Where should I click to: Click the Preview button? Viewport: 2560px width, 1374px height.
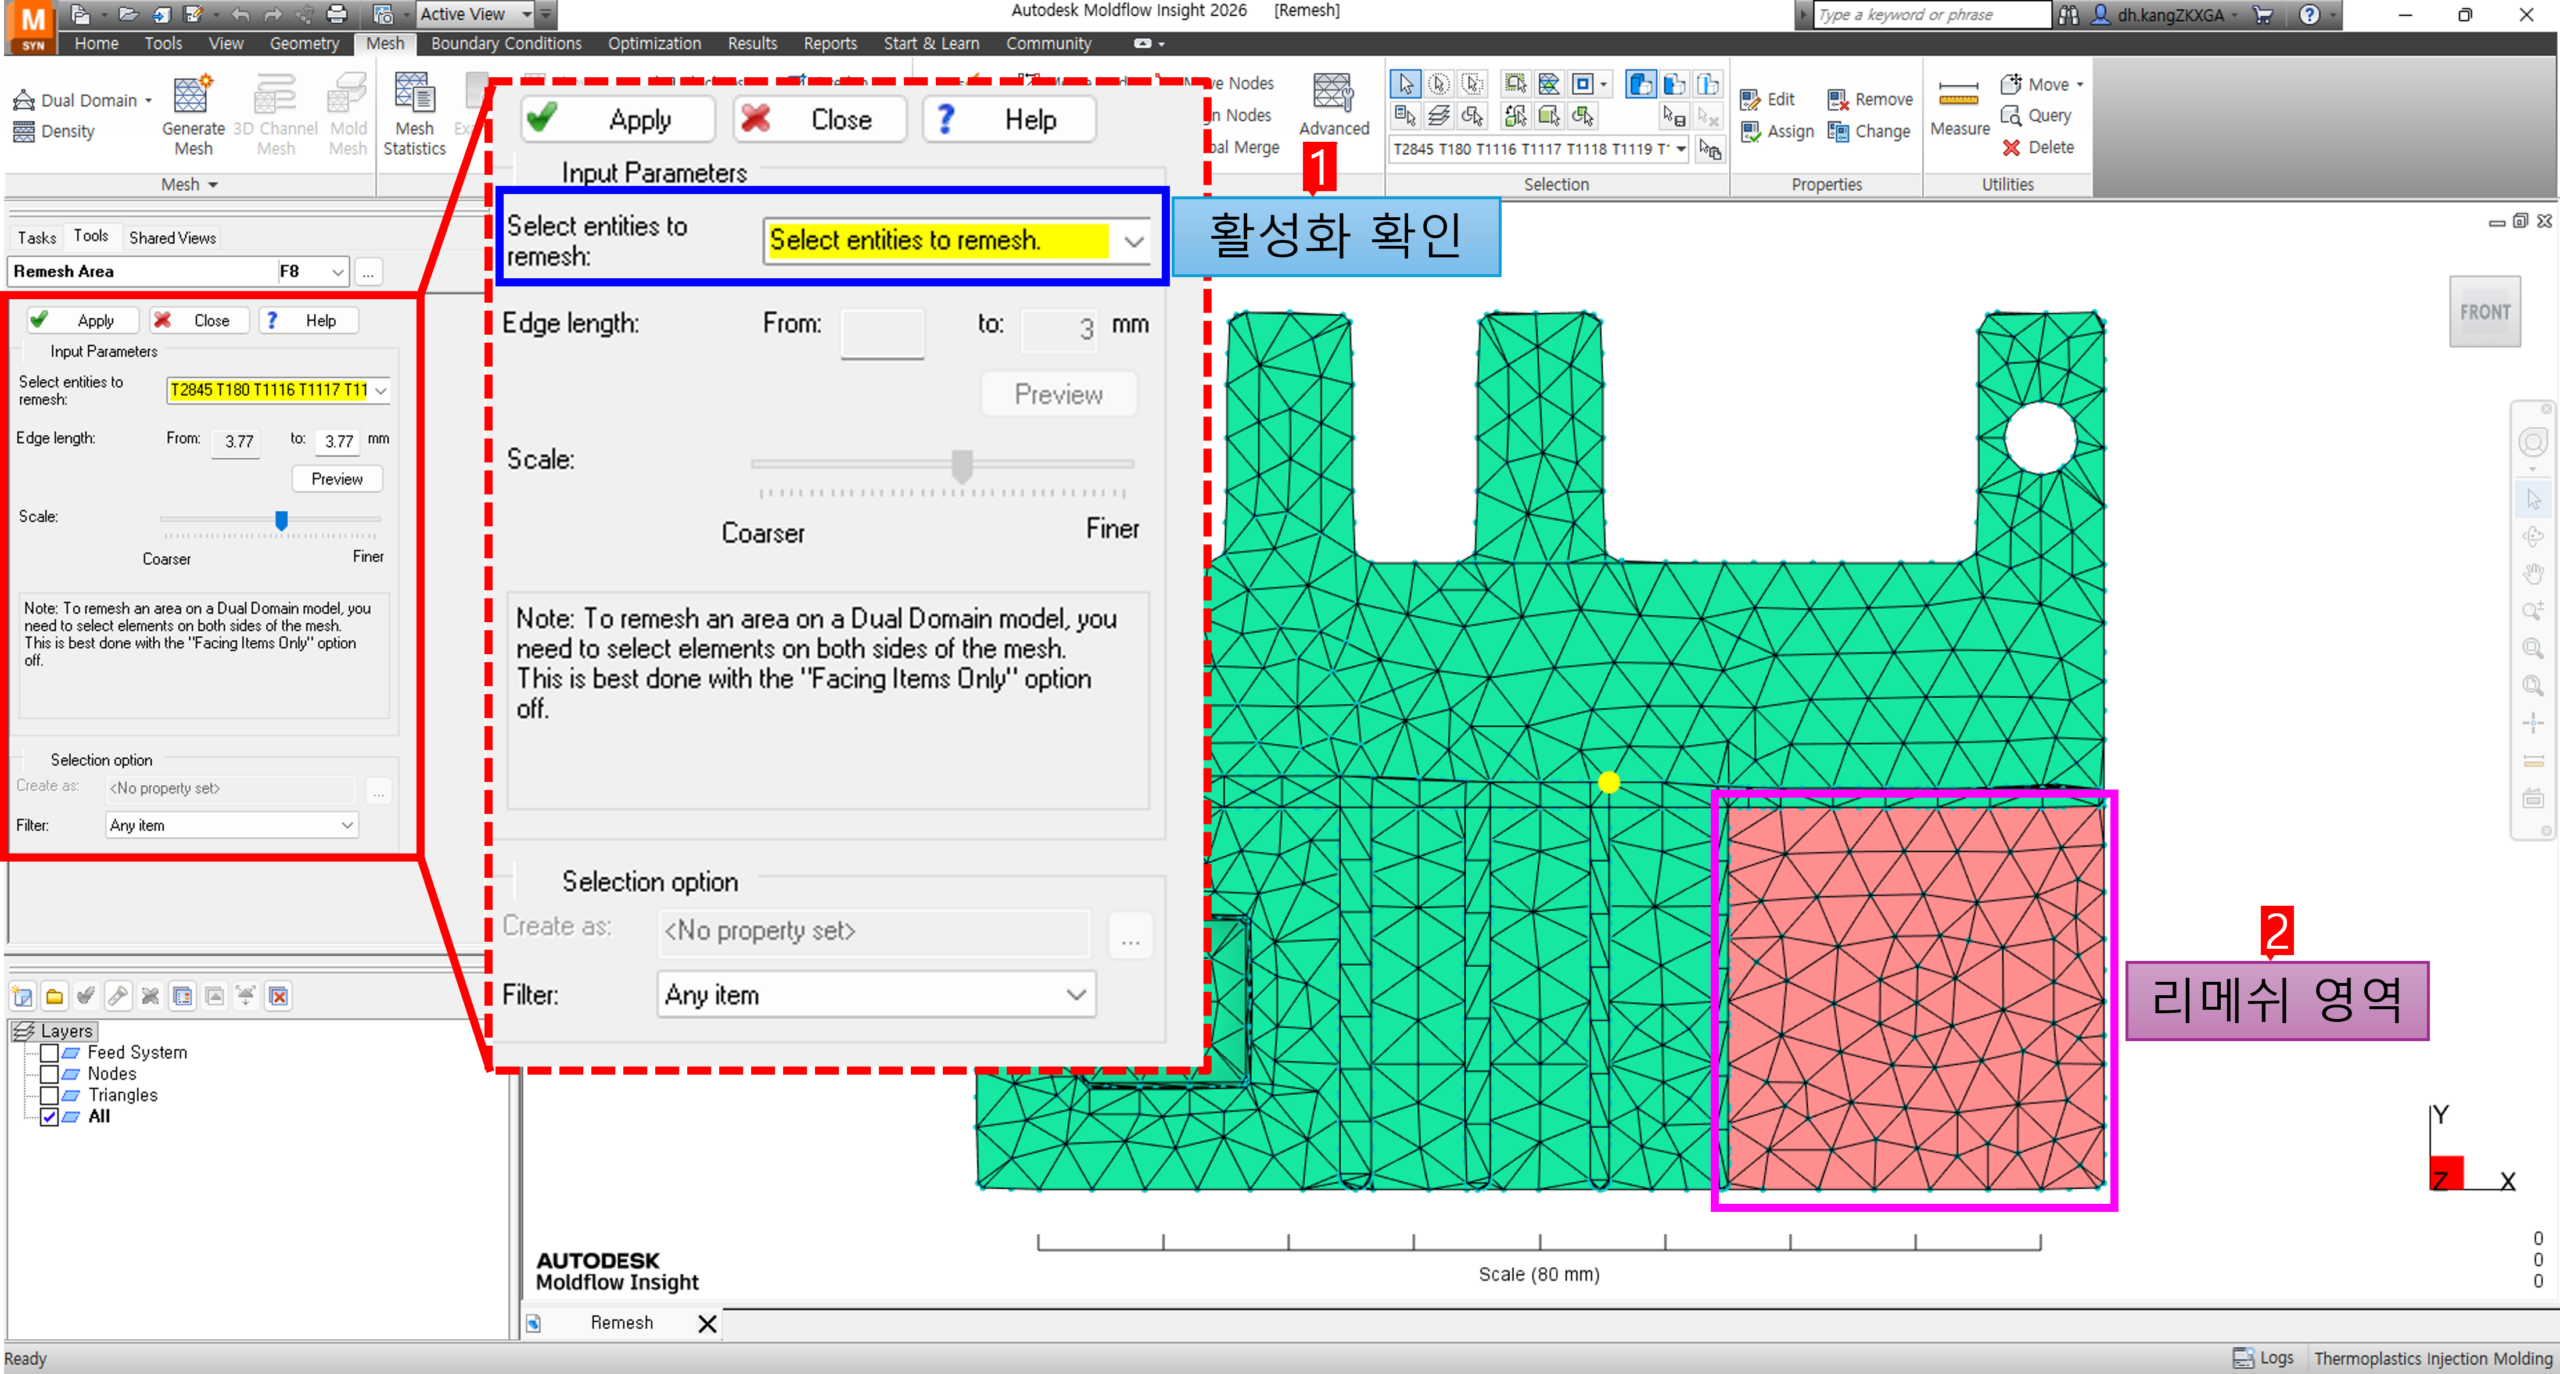[337, 479]
